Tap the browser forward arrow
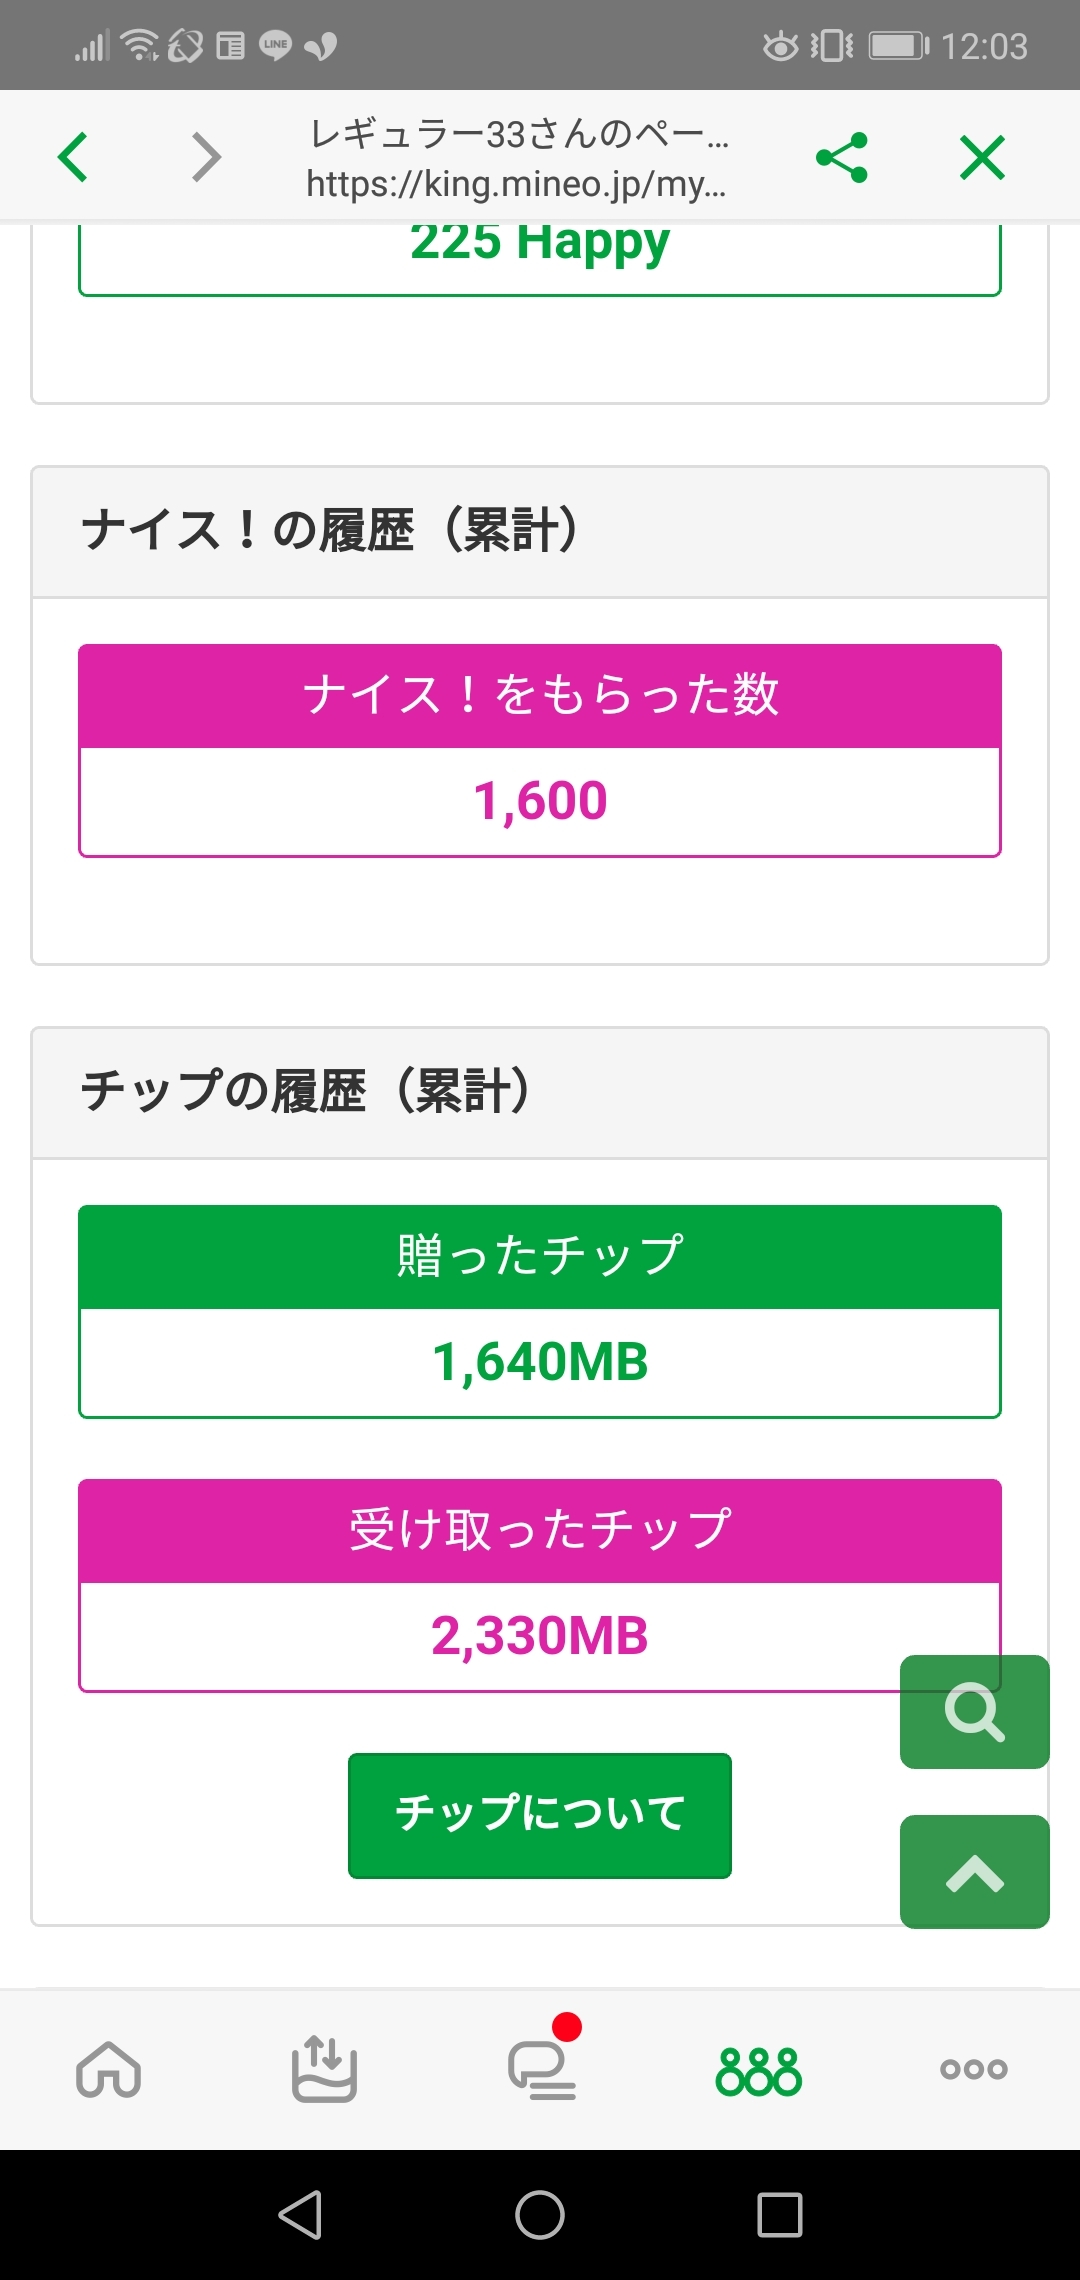This screenshot has width=1080, height=2280. tap(206, 157)
